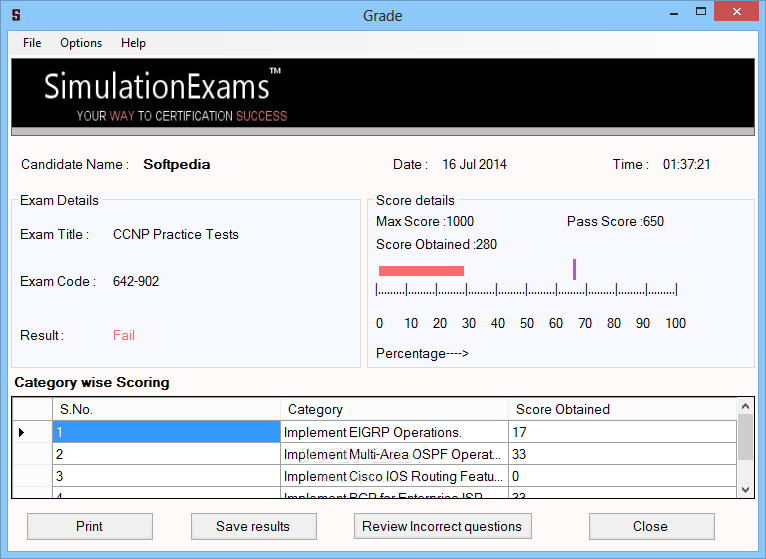
Task: Maximize the Grade window
Action: [701, 12]
